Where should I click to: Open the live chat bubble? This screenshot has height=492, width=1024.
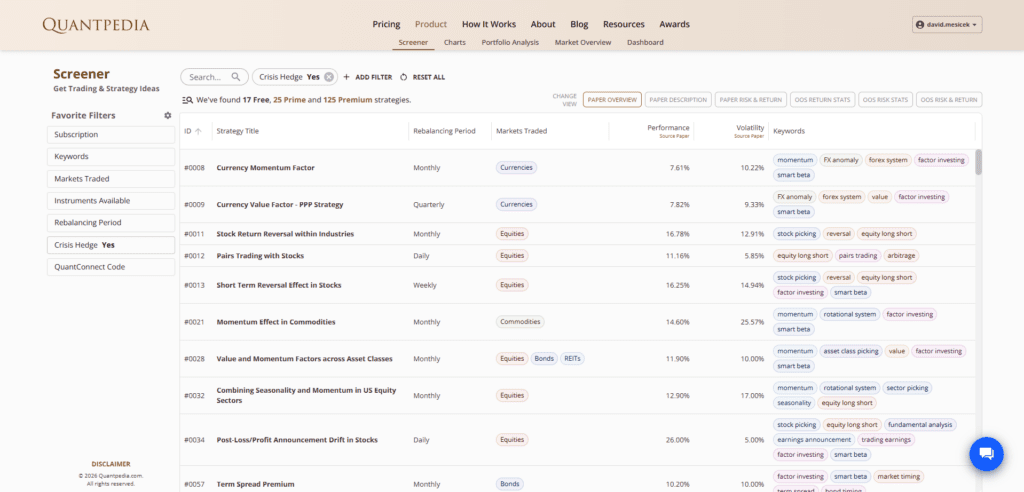(x=986, y=454)
